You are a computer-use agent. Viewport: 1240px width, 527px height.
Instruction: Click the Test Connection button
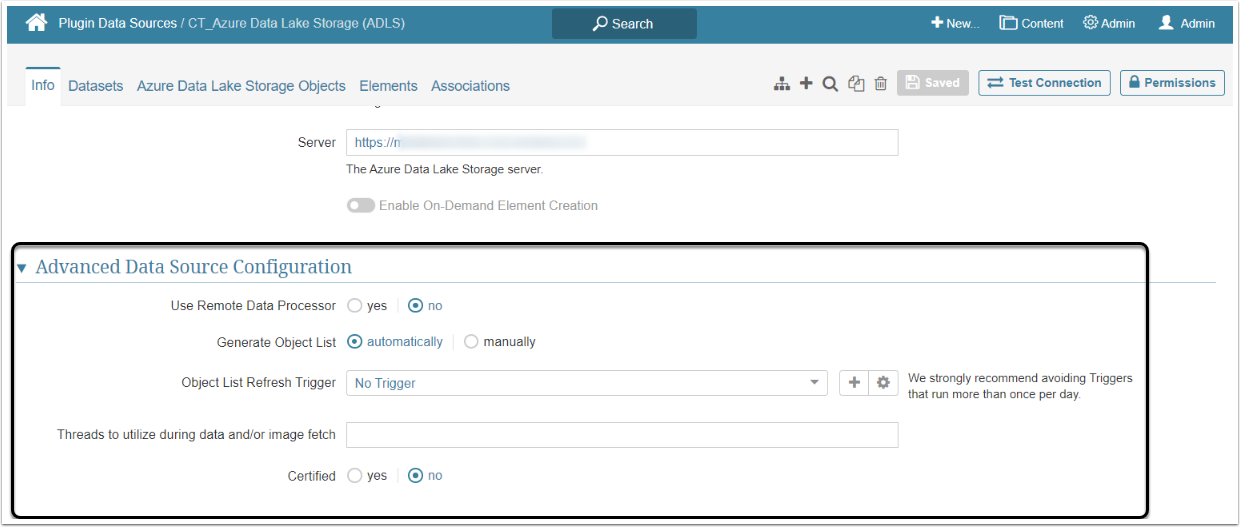click(1045, 83)
